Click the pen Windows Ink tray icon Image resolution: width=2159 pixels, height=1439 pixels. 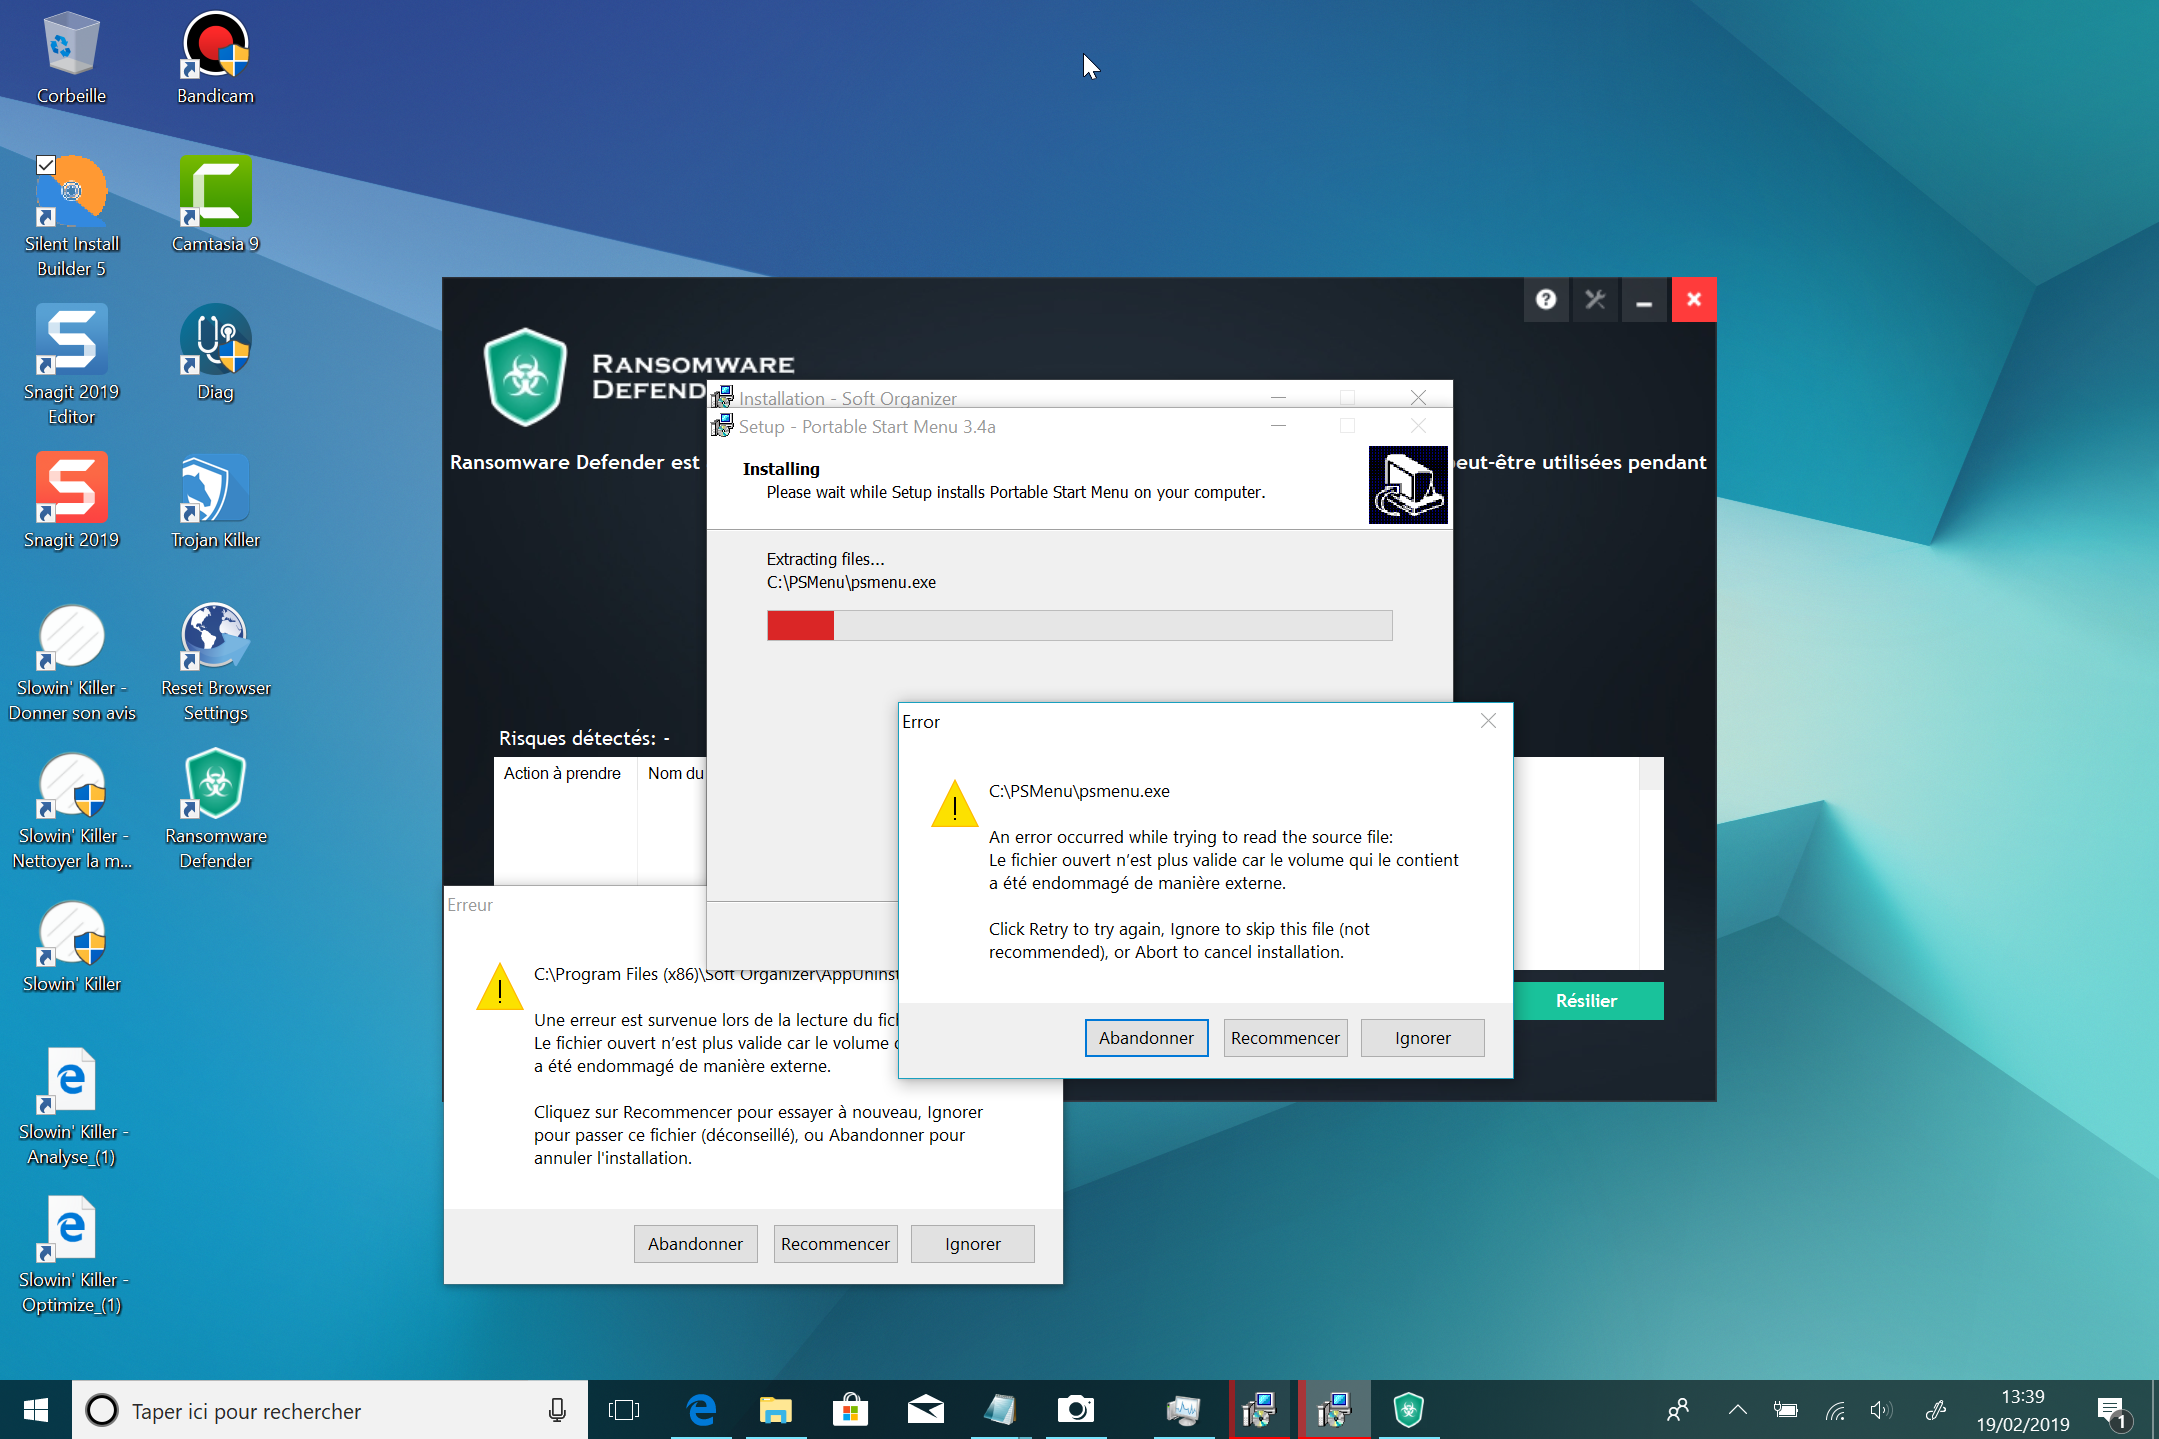(1935, 1410)
